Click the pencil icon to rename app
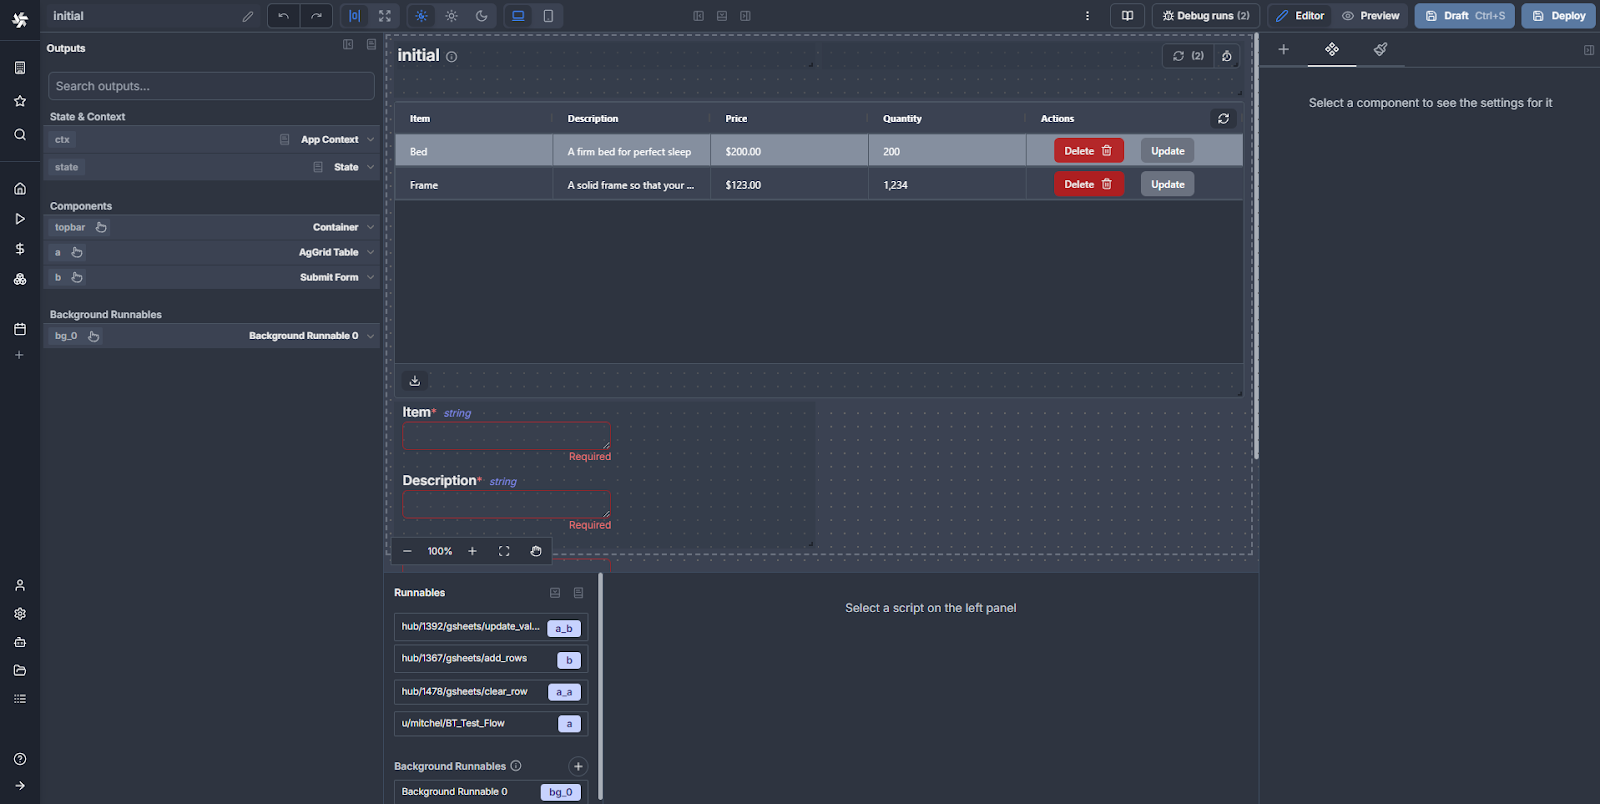The height and width of the screenshot is (804, 1600). pyautogui.click(x=248, y=16)
